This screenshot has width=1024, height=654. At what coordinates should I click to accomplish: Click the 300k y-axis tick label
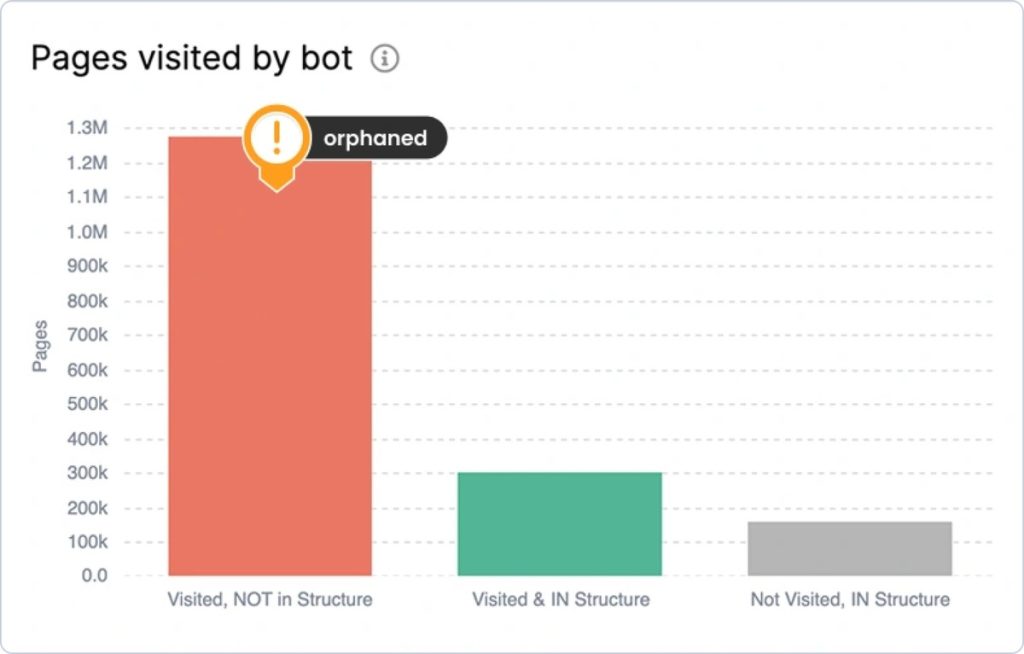pyautogui.click(x=86, y=473)
